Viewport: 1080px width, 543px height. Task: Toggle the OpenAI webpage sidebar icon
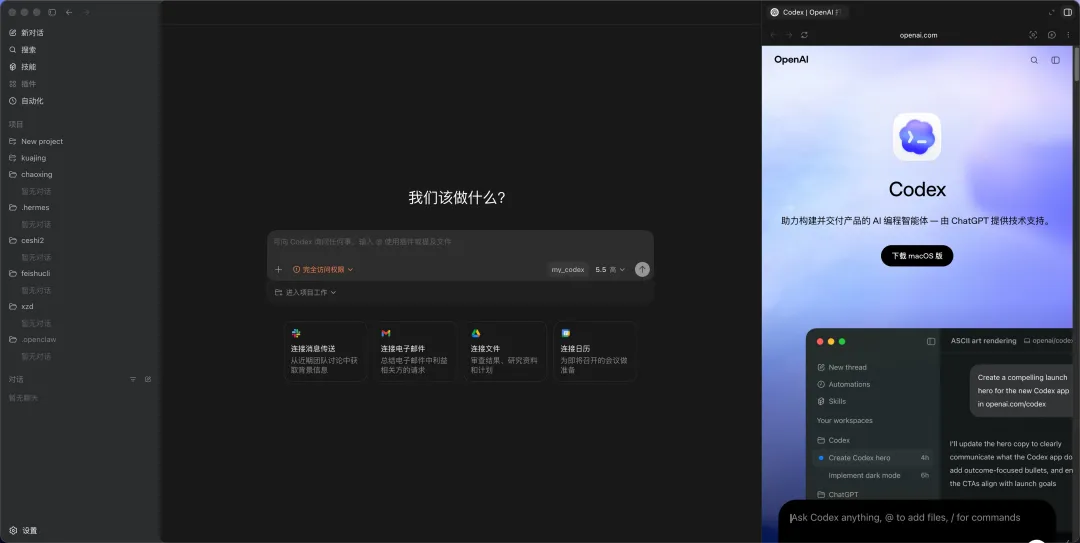coord(1055,60)
